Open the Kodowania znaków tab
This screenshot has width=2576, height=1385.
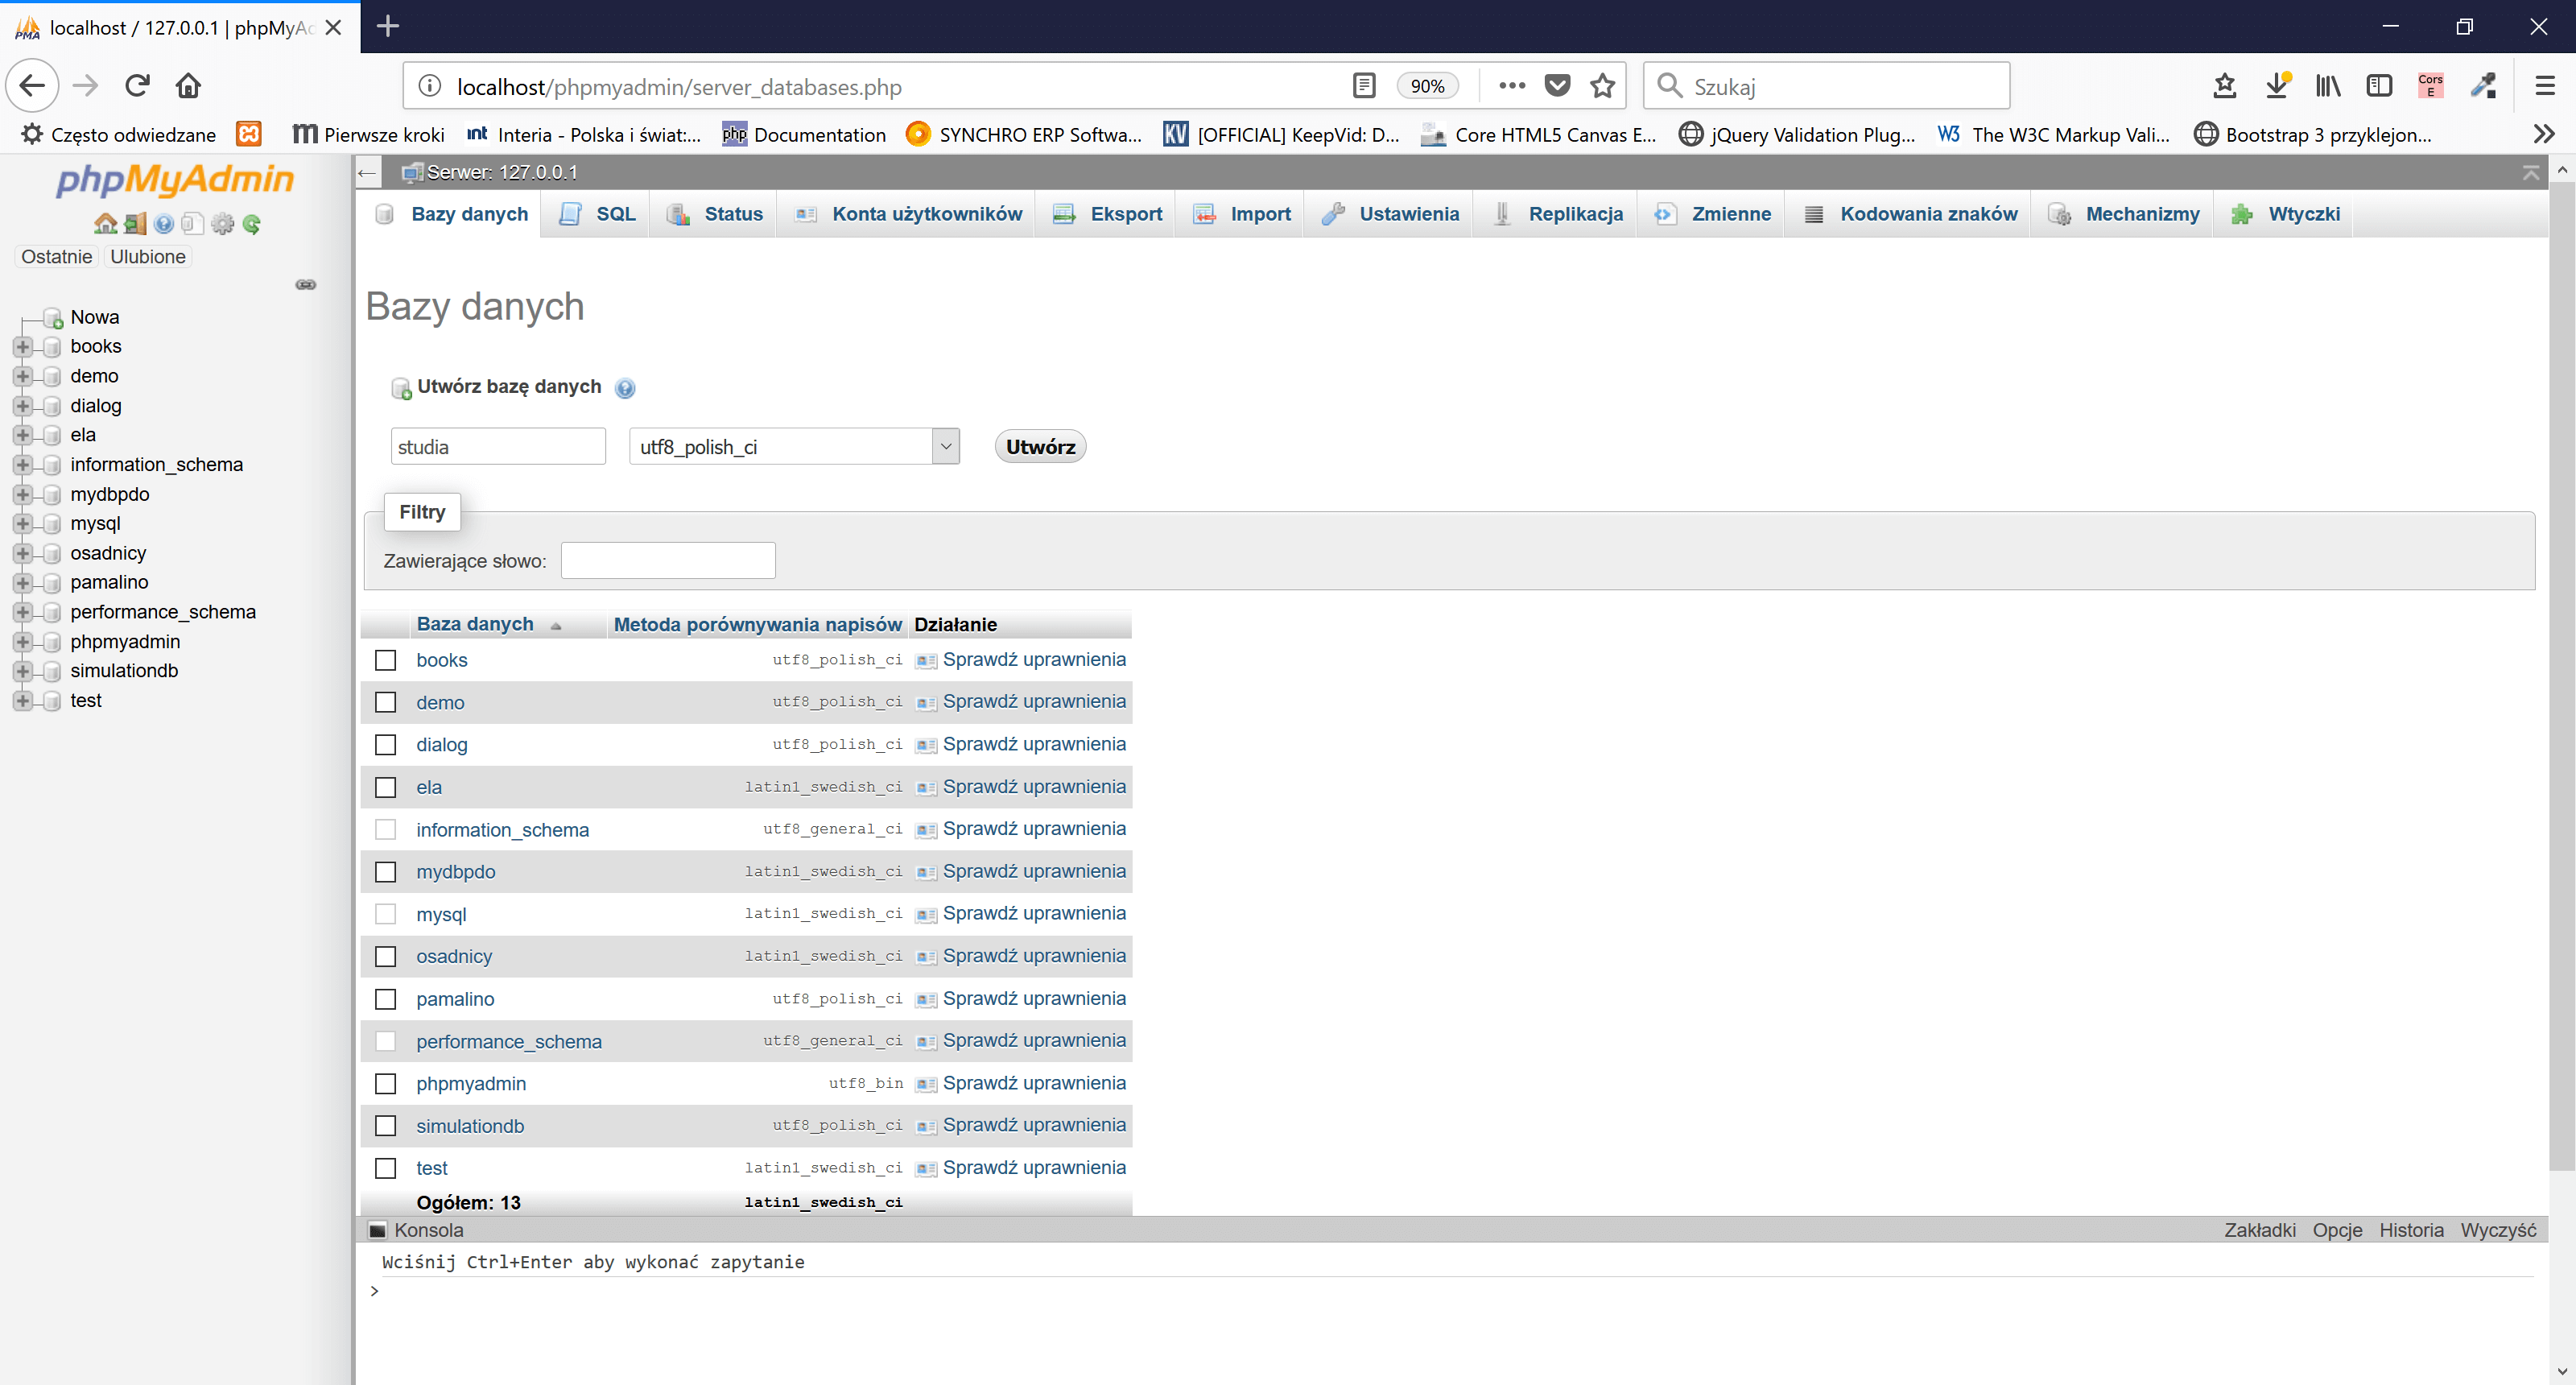(1910, 214)
